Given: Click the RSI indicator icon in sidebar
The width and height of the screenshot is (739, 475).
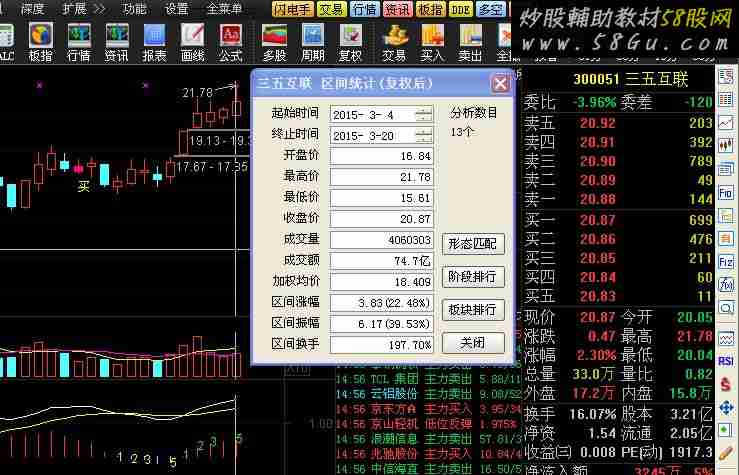Looking at the screenshot, I should tap(726, 361).
